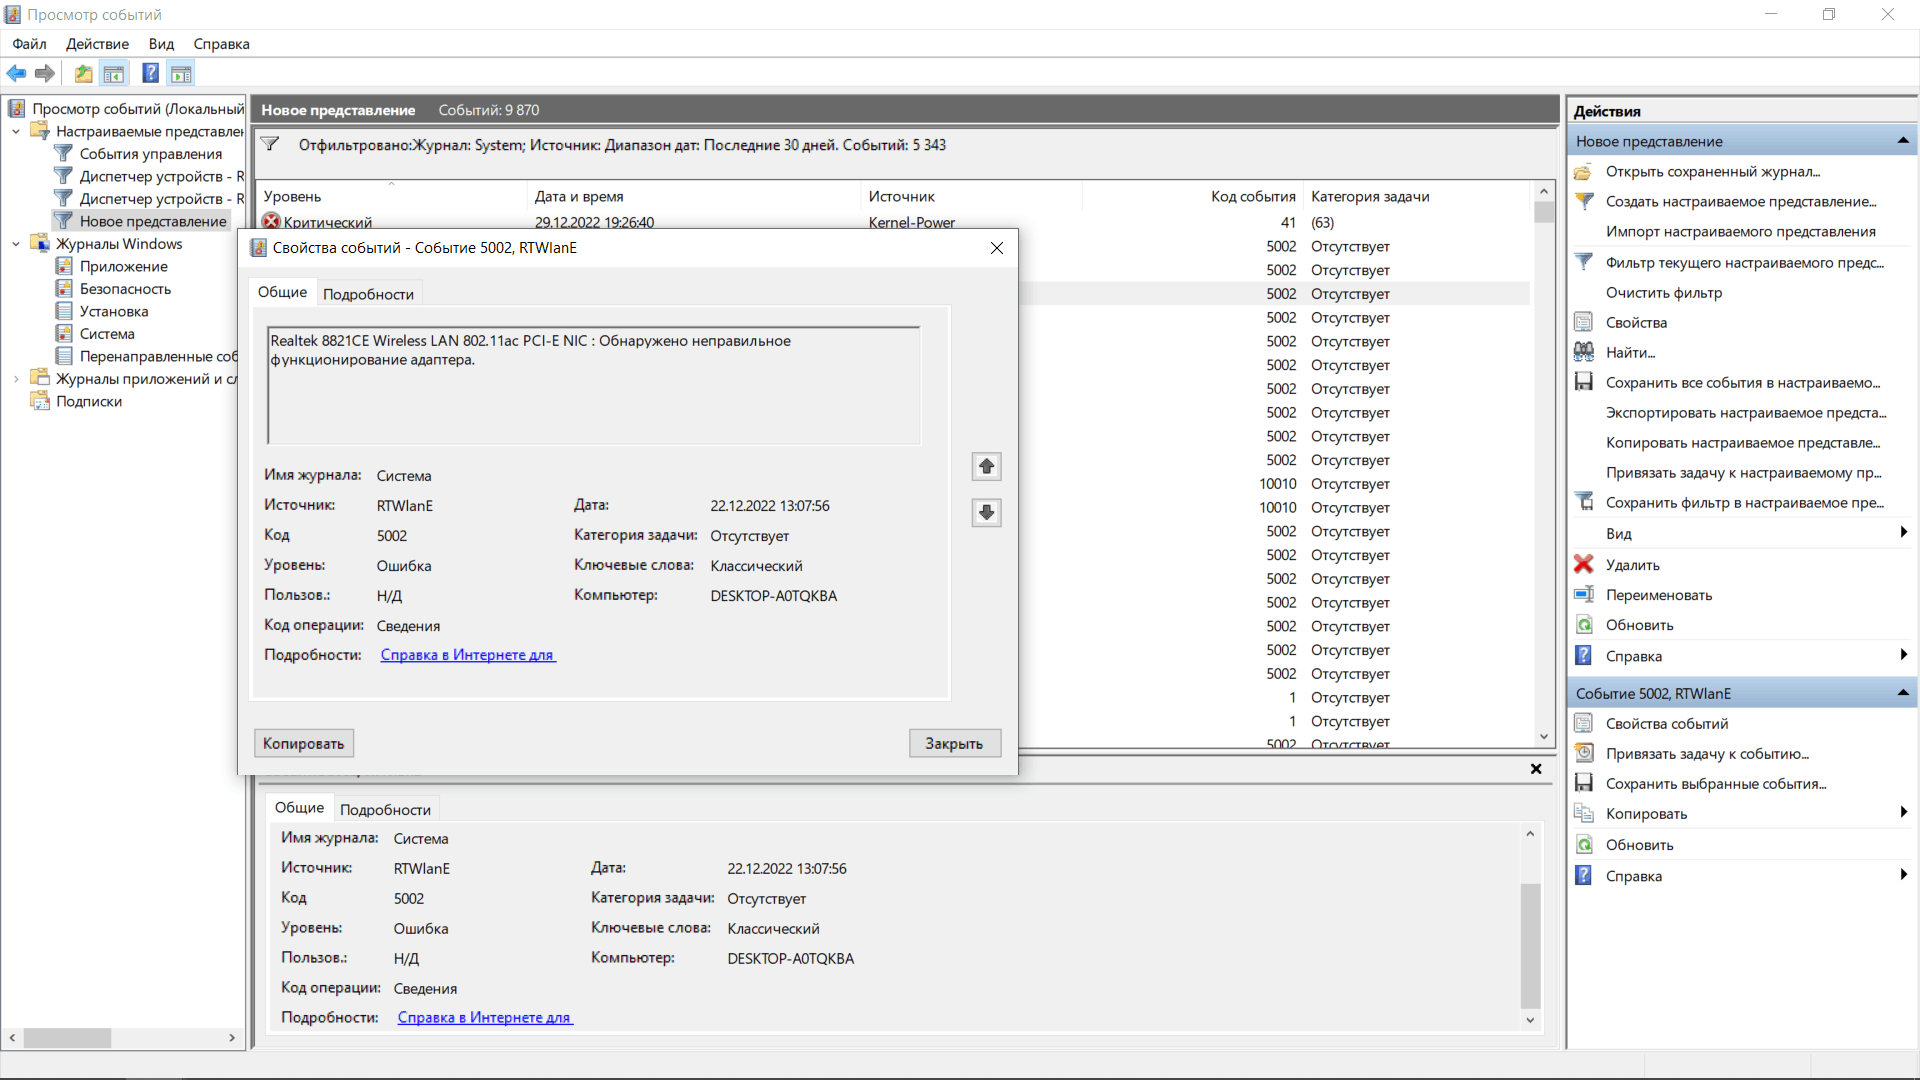Sort by Уровень column header

392,196
